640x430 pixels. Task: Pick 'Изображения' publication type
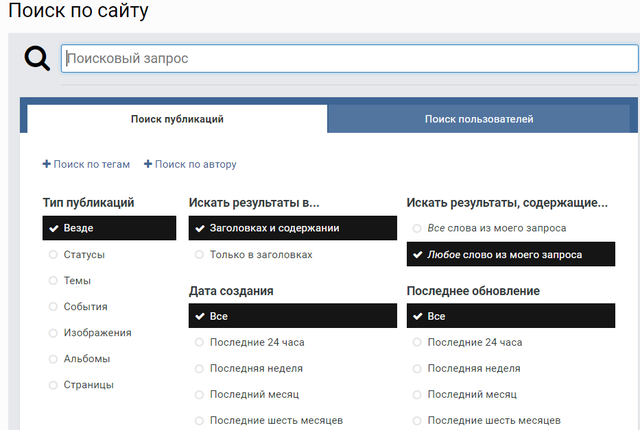[x=97, y=333]
